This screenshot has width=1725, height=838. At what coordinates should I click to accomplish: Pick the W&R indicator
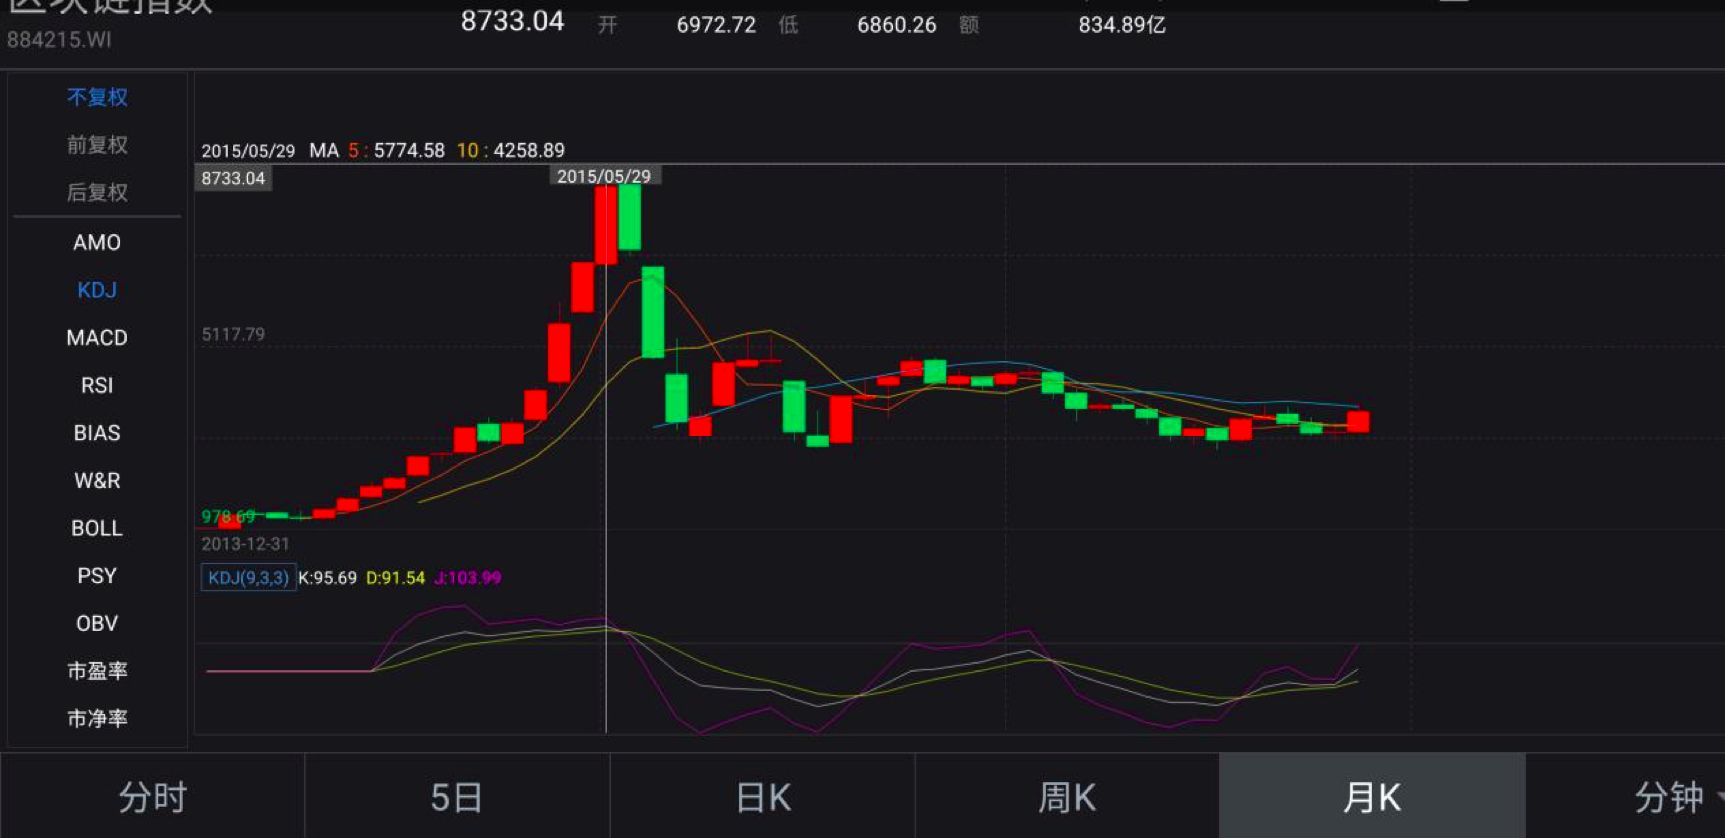(x=97, y=481)
